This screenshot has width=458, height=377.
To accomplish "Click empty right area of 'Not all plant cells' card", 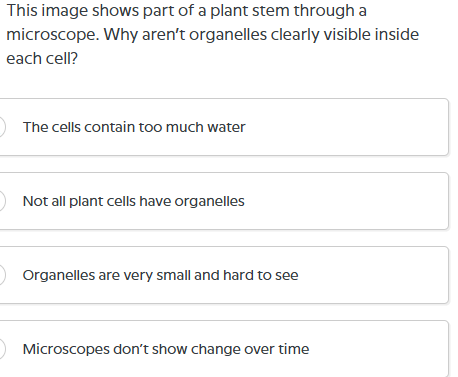I will click(347, 201).
